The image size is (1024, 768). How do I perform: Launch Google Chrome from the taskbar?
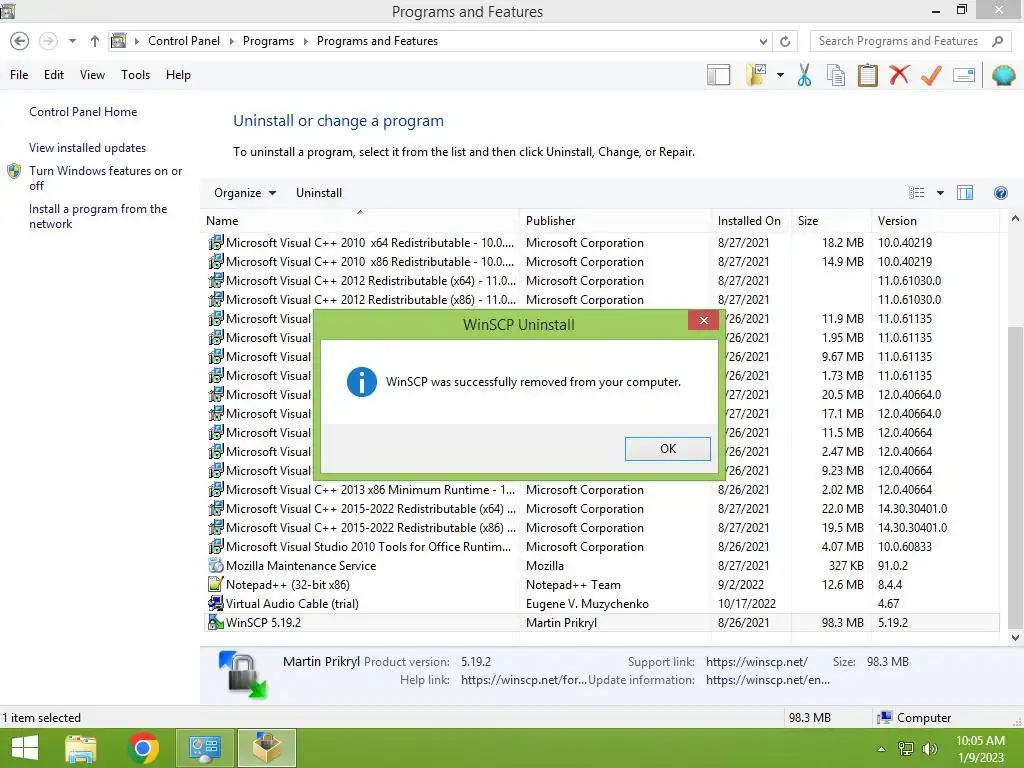[x=143, y=748]
